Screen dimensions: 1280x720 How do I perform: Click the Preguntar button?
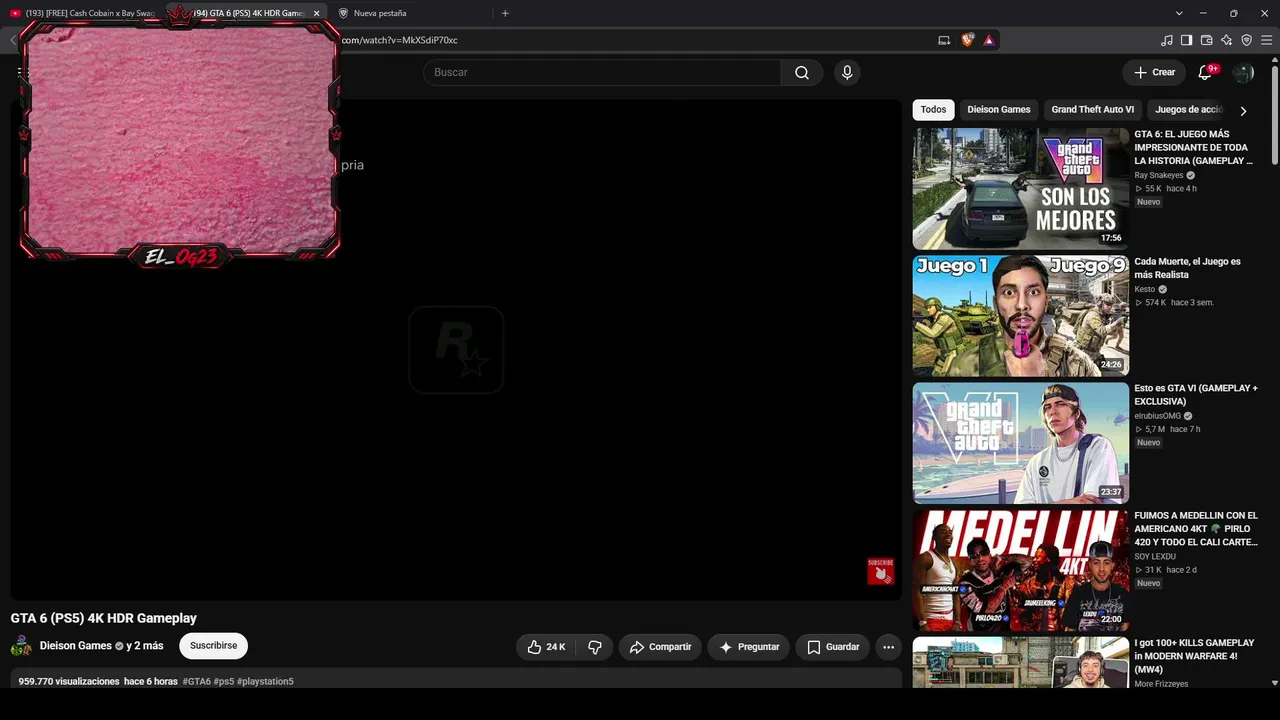749,647
